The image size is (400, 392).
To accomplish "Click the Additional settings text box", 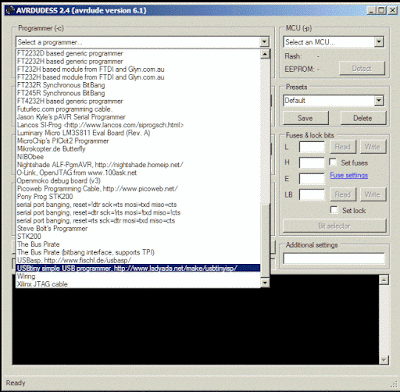I will [x=334, y=258].
